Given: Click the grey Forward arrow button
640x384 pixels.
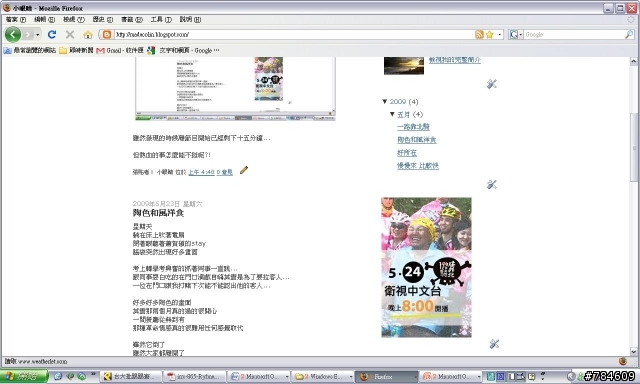Looking at the screenshot, I should tap(27, 35).
